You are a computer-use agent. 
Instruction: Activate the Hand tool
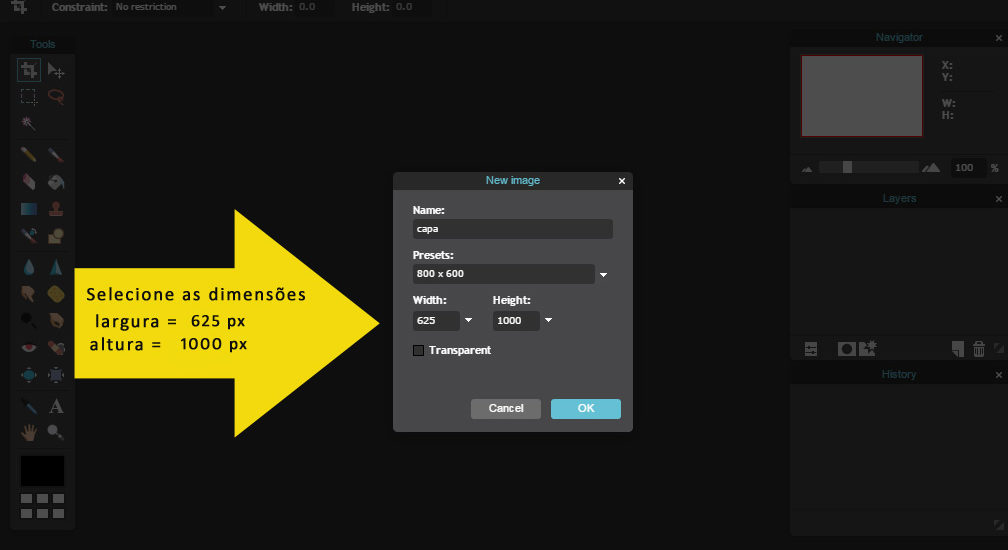coord(29,433)
